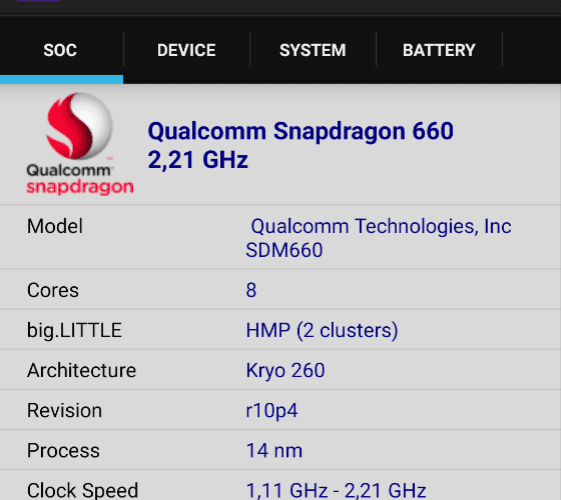
Task: Open the SOC tab
Action: [60, 50]
